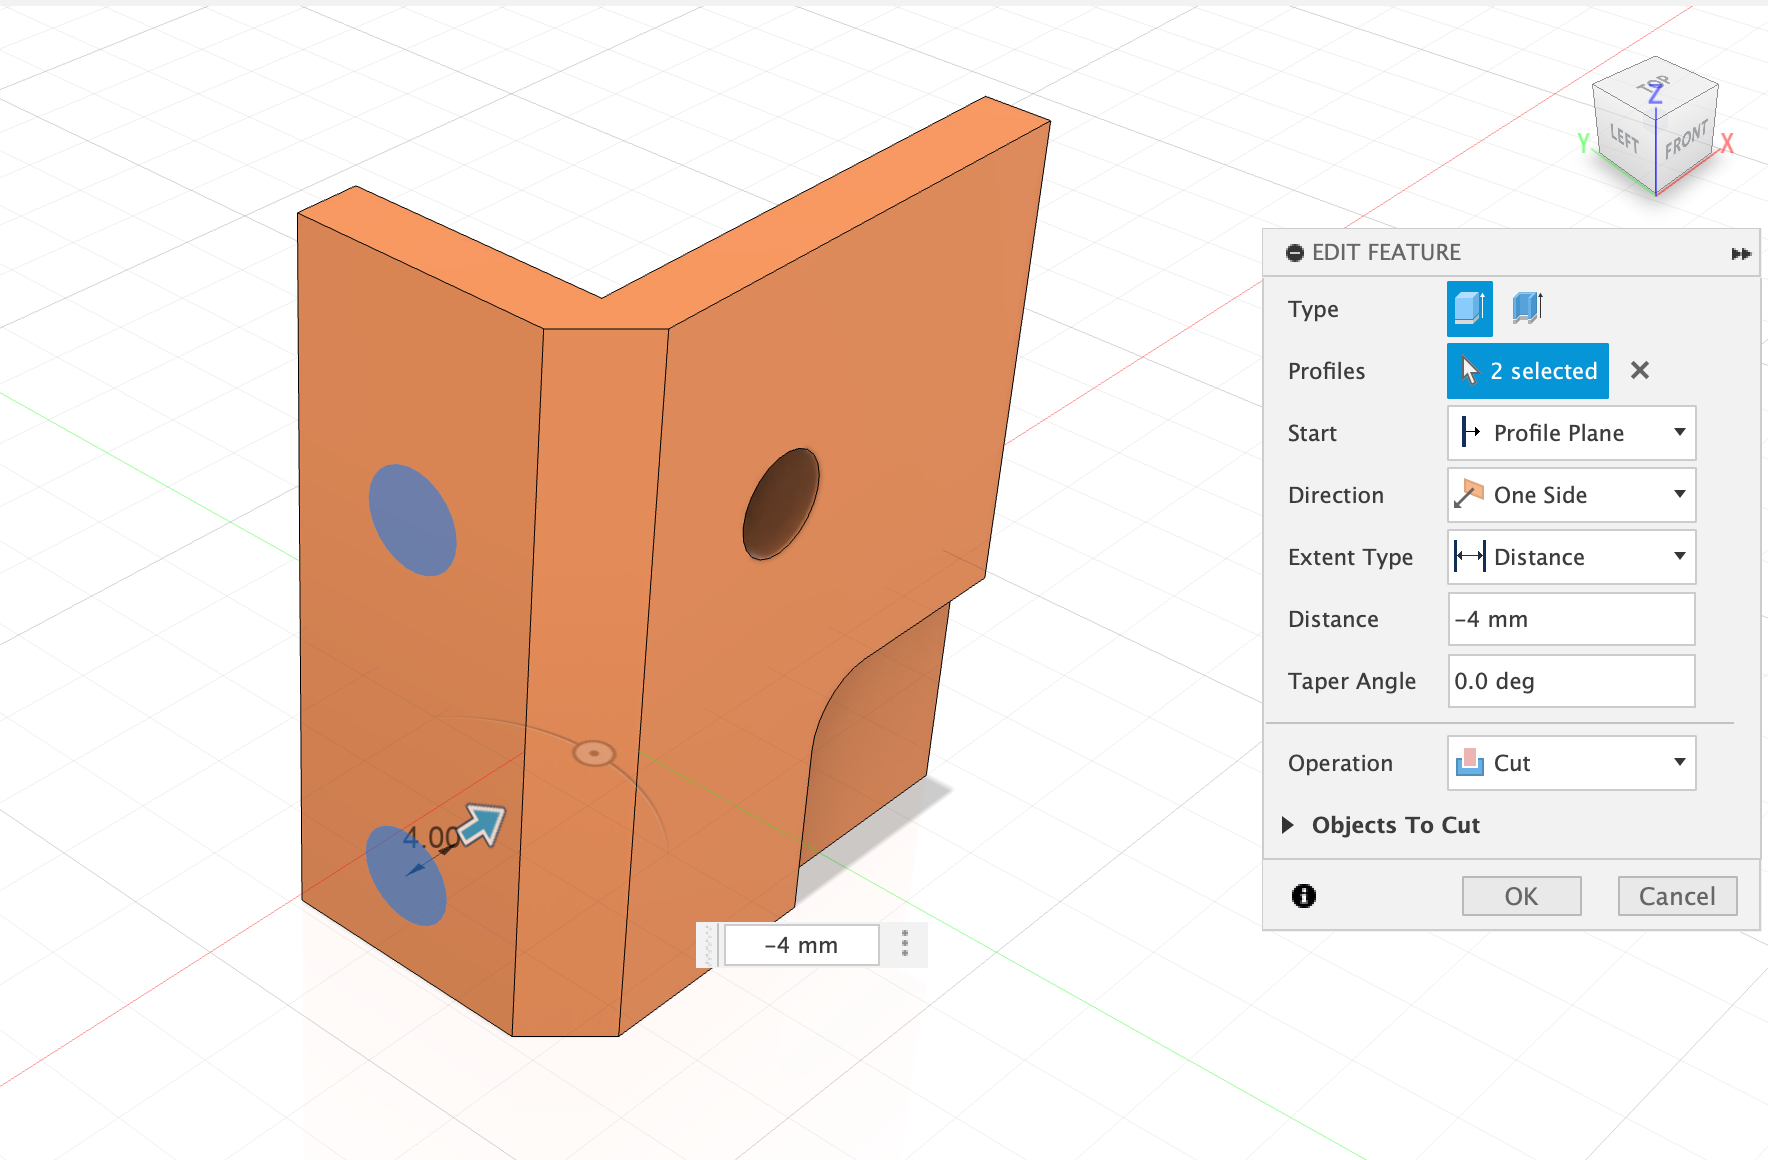
Task: Open the three-dot menu beside canvas input
Action: (905, 944)
